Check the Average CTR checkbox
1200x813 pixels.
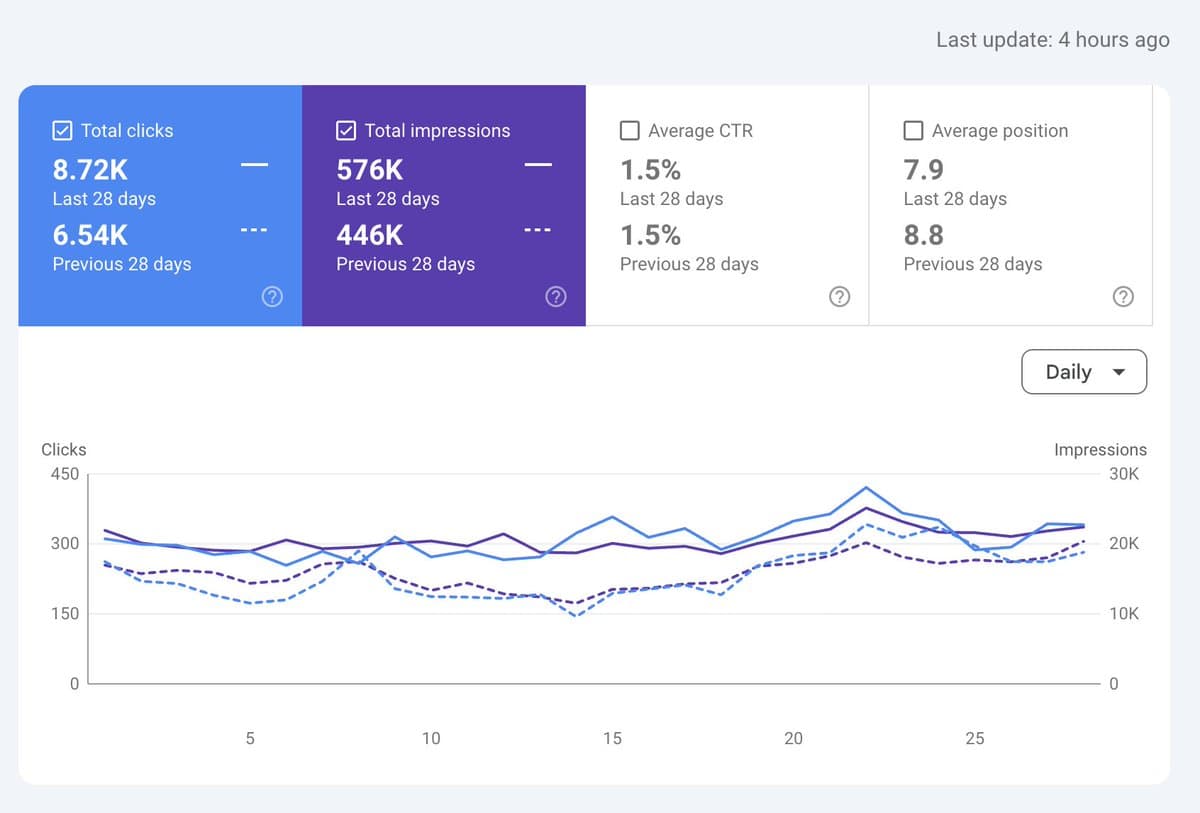[x=630, y=130]
